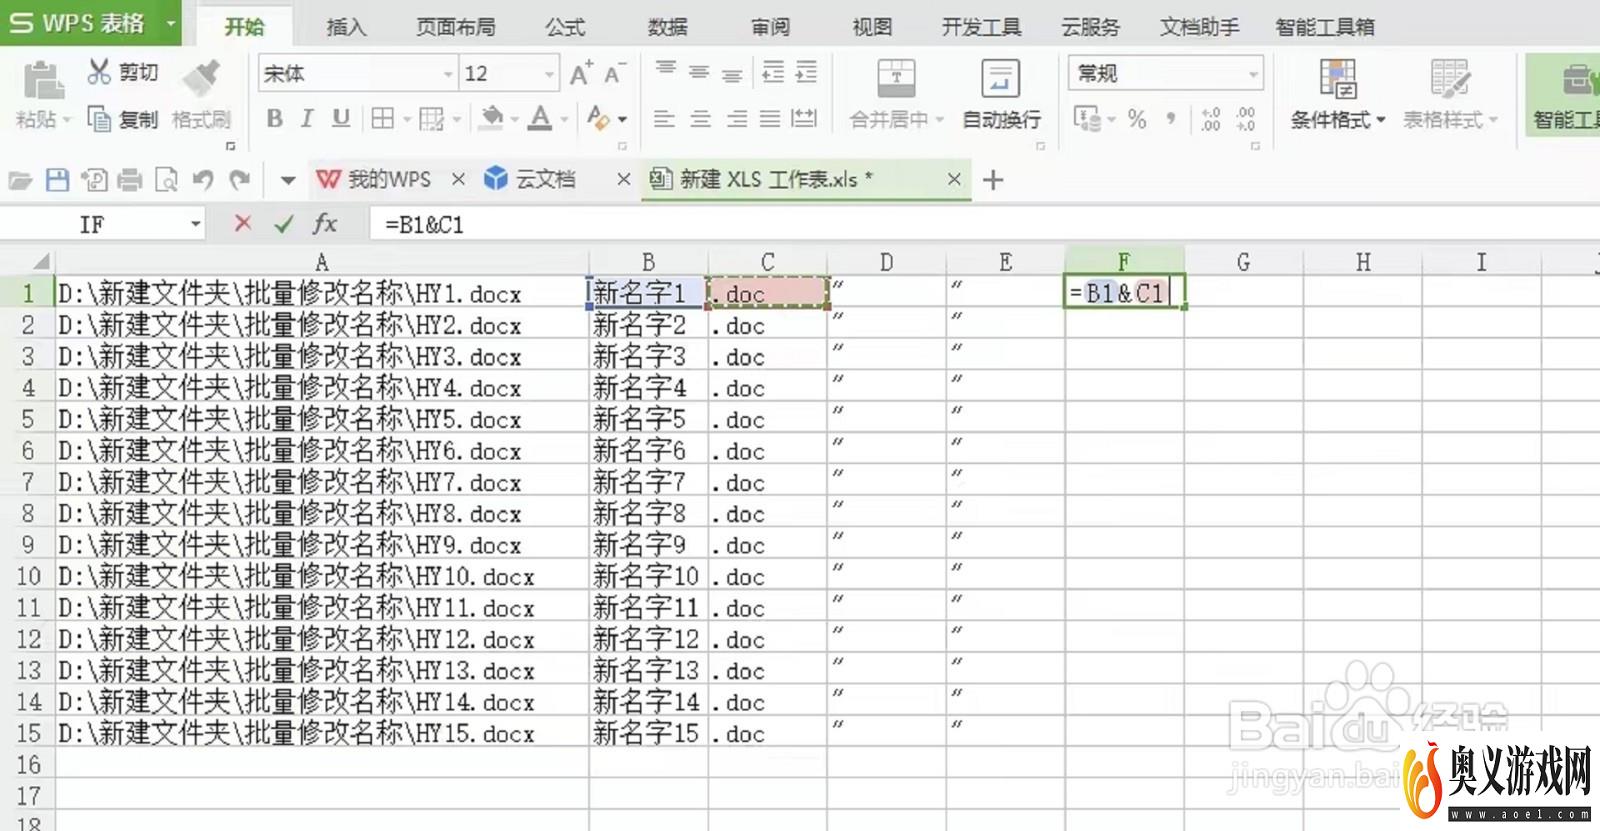This screenshot has width=1600, height=831.
Task: Open the Name Box dropdown arrow
Action: [x=196, y=224]
